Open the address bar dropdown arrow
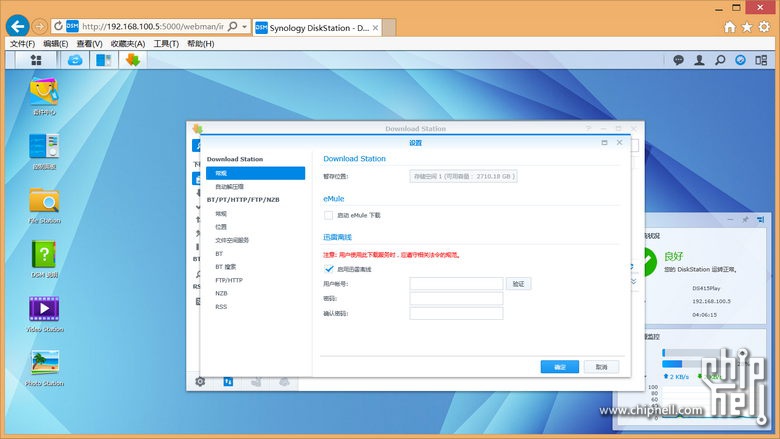The height and width of the screenshot is (439, 780). click(x=245, y=26)
